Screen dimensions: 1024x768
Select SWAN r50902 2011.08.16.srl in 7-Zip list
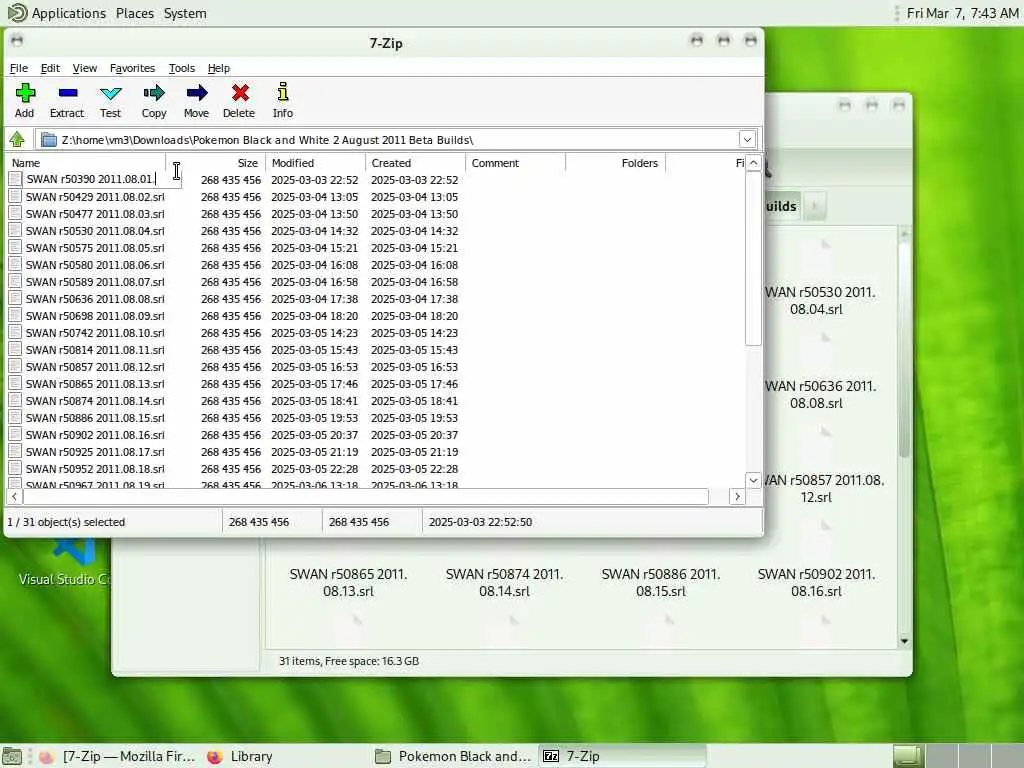click(95, 435)
